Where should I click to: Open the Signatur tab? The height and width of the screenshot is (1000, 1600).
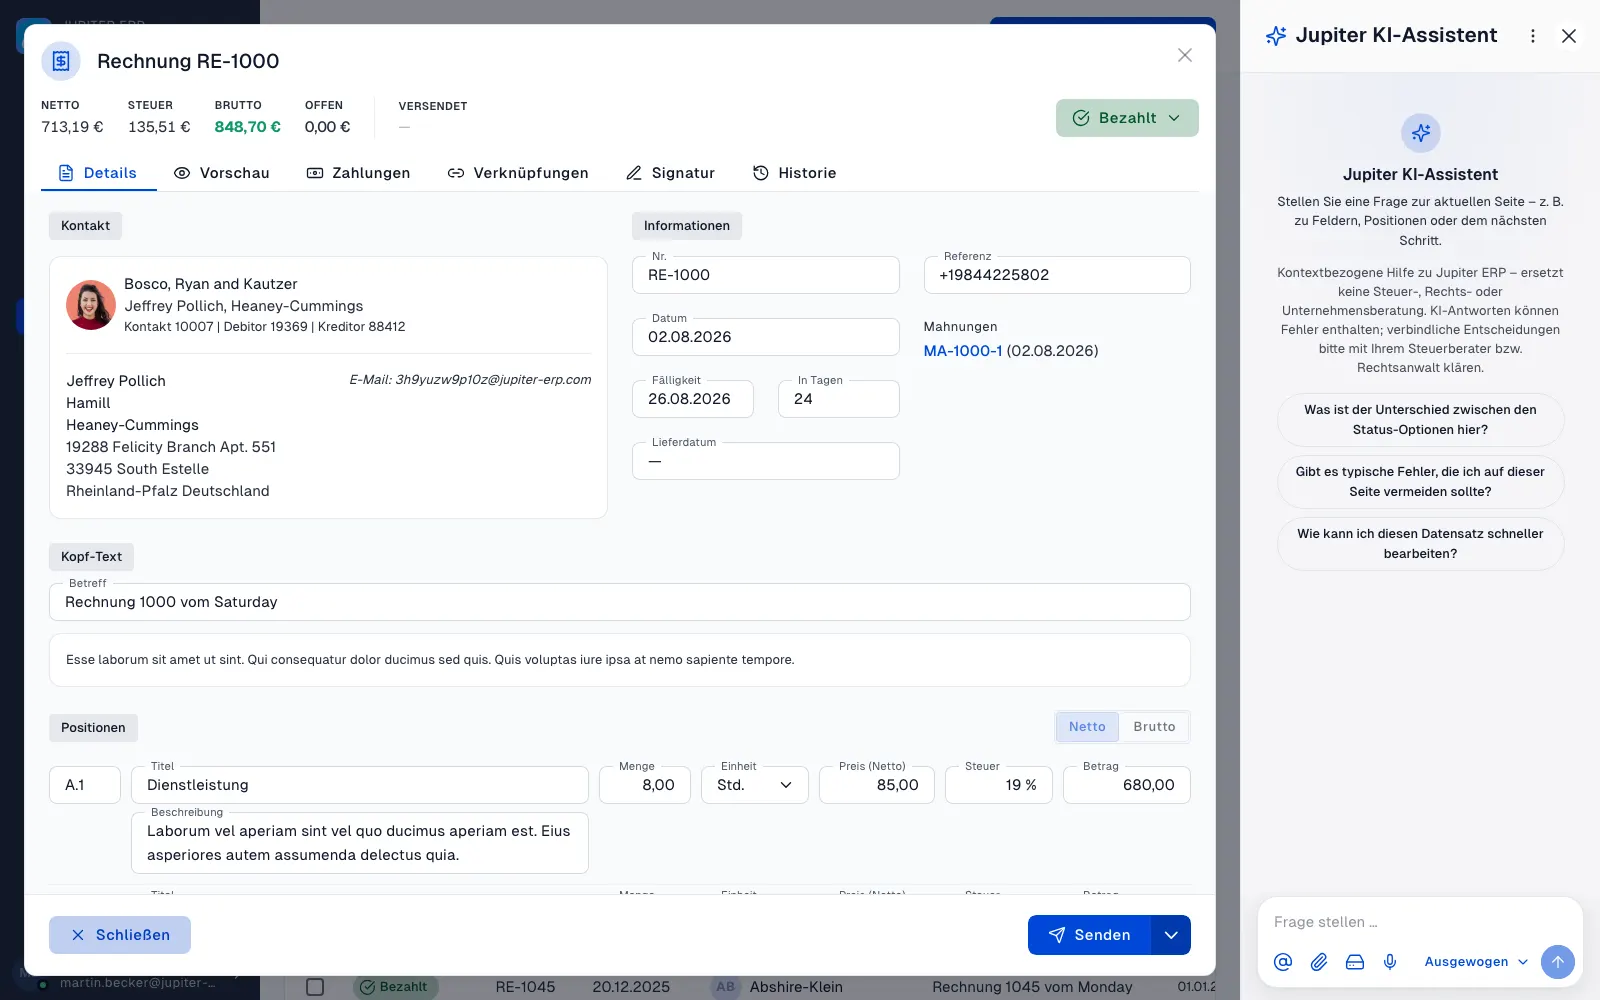[x=670, y=173]
